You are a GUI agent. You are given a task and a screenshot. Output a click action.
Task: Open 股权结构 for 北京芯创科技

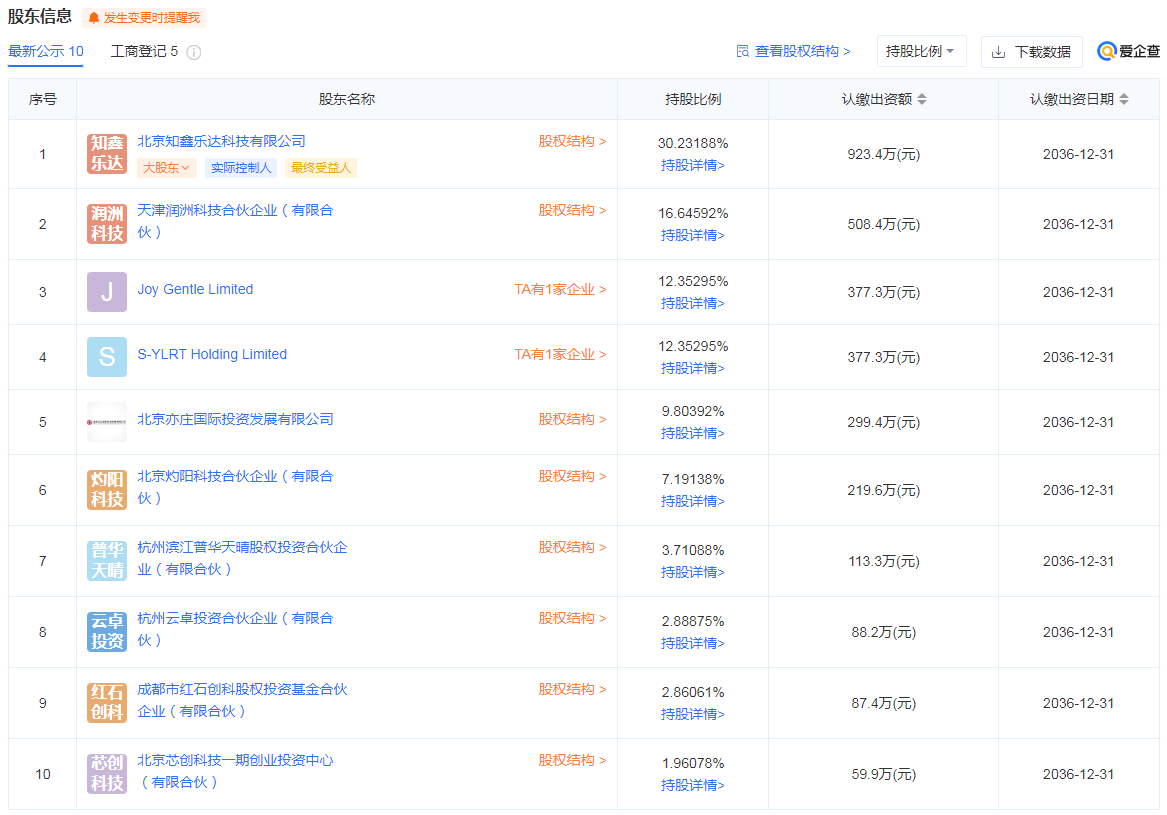572,760
